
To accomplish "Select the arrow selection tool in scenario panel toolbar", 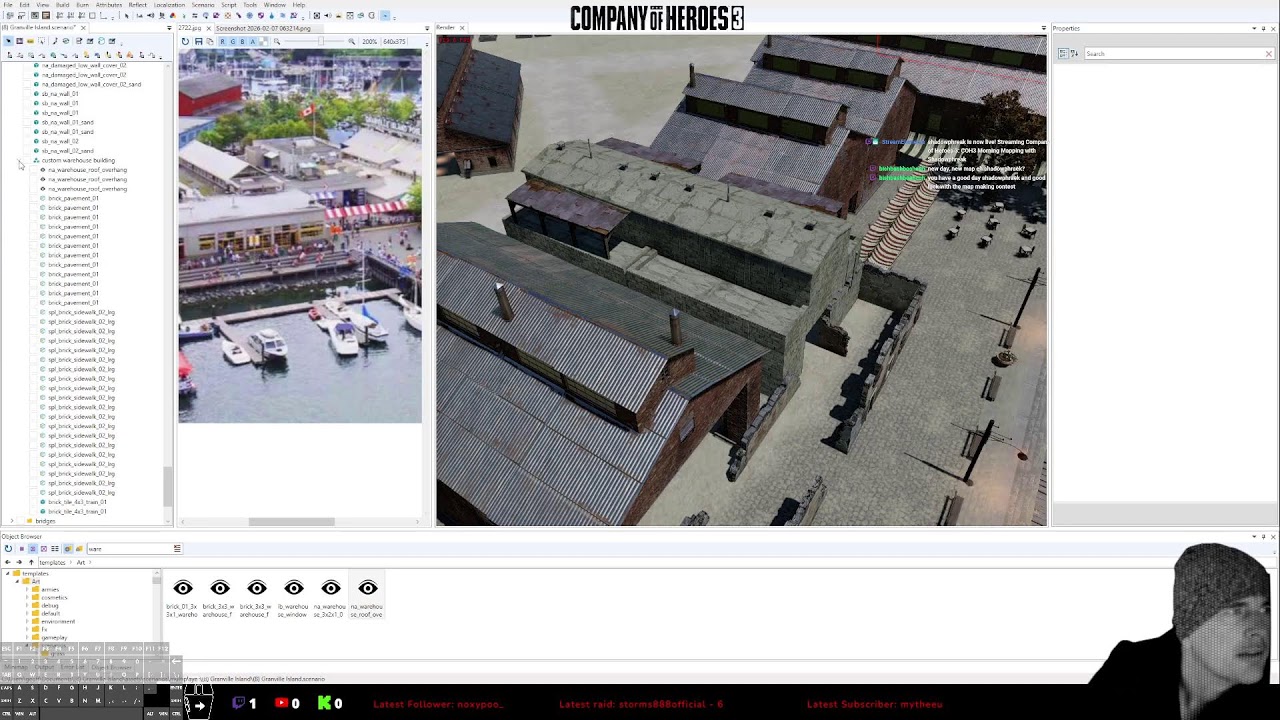I will coord(8,41).
